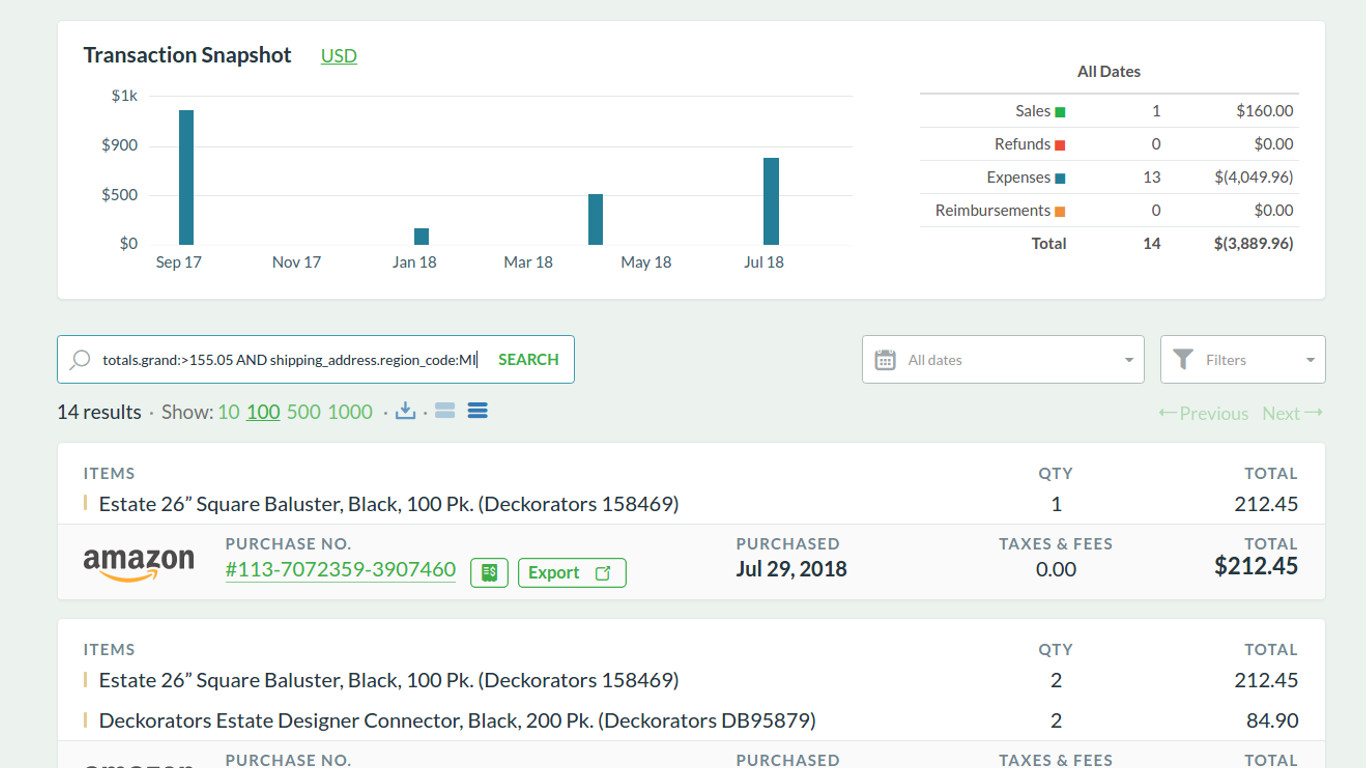
Task: Click the green Sales legend swatch
Action: point(1058,110)
